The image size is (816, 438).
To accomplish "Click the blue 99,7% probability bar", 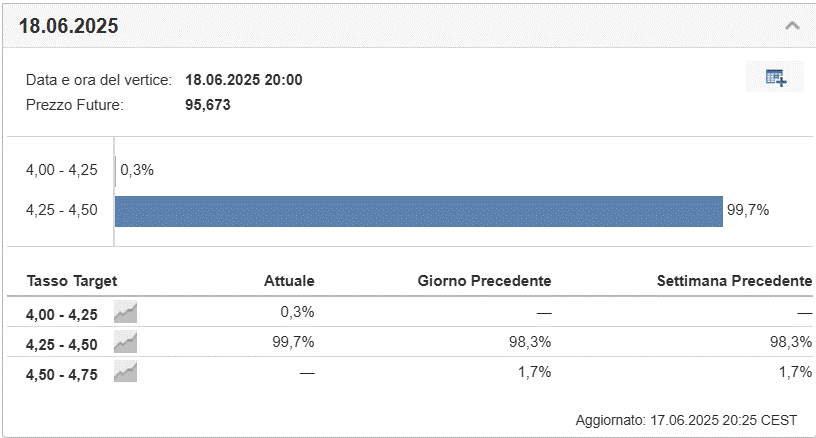I will (x=418, y=211).
